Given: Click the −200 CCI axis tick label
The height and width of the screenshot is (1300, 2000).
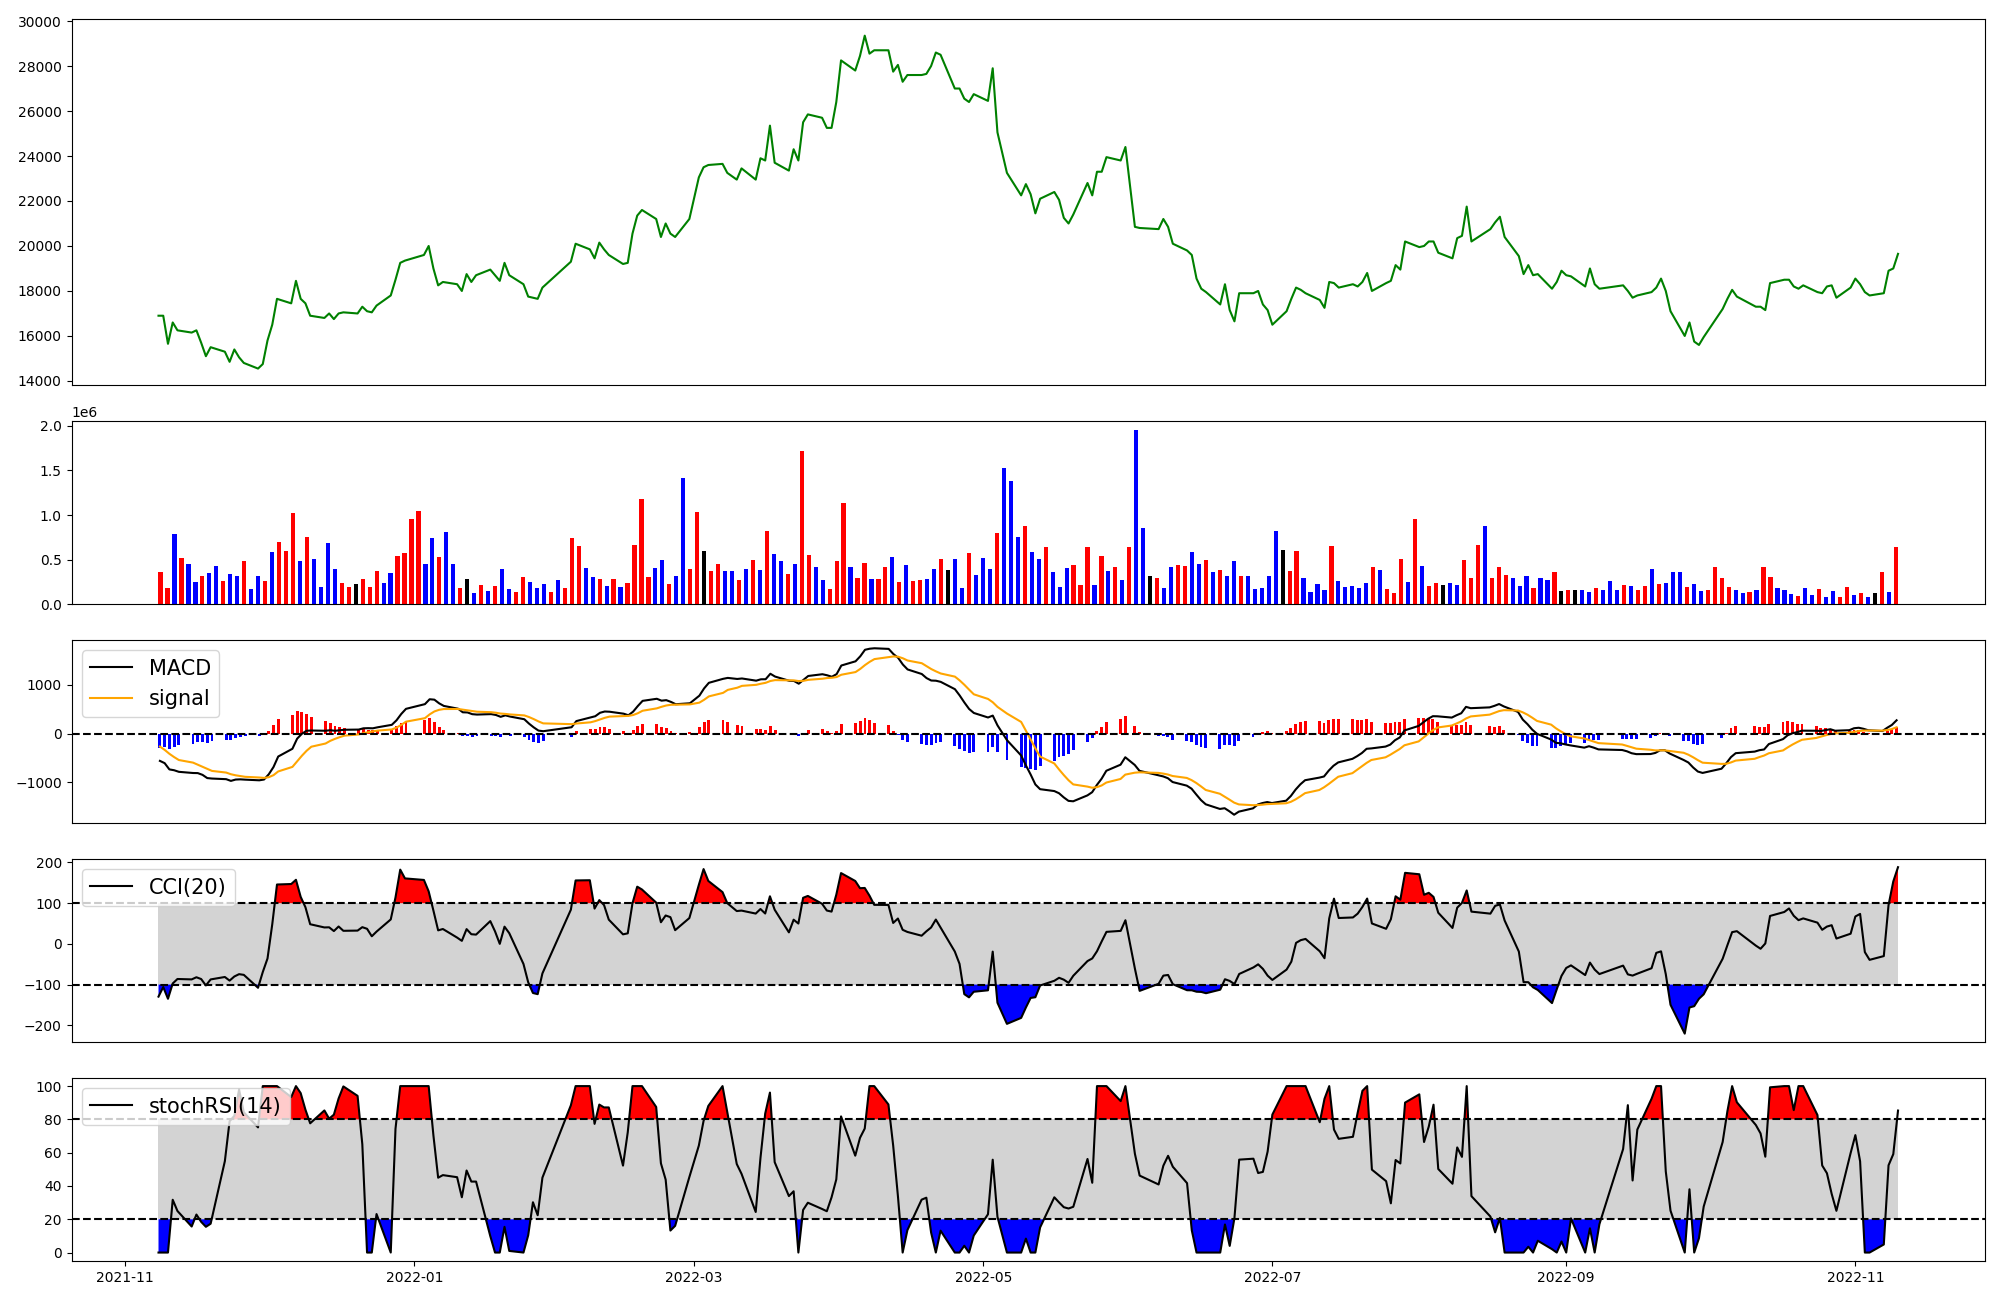Looking at the screenshot, I should (x=42, y=1026).
